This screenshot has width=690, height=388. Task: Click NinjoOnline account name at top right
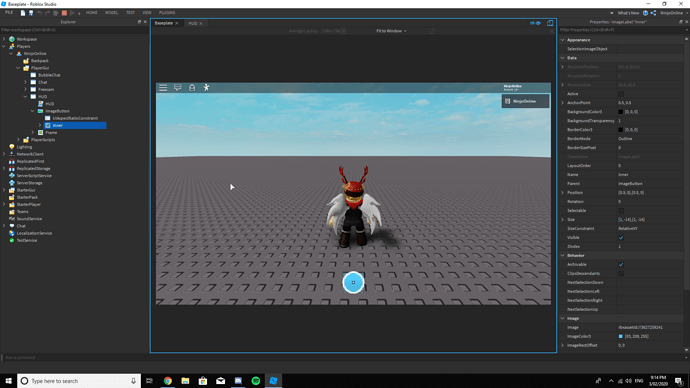[672, 13]
